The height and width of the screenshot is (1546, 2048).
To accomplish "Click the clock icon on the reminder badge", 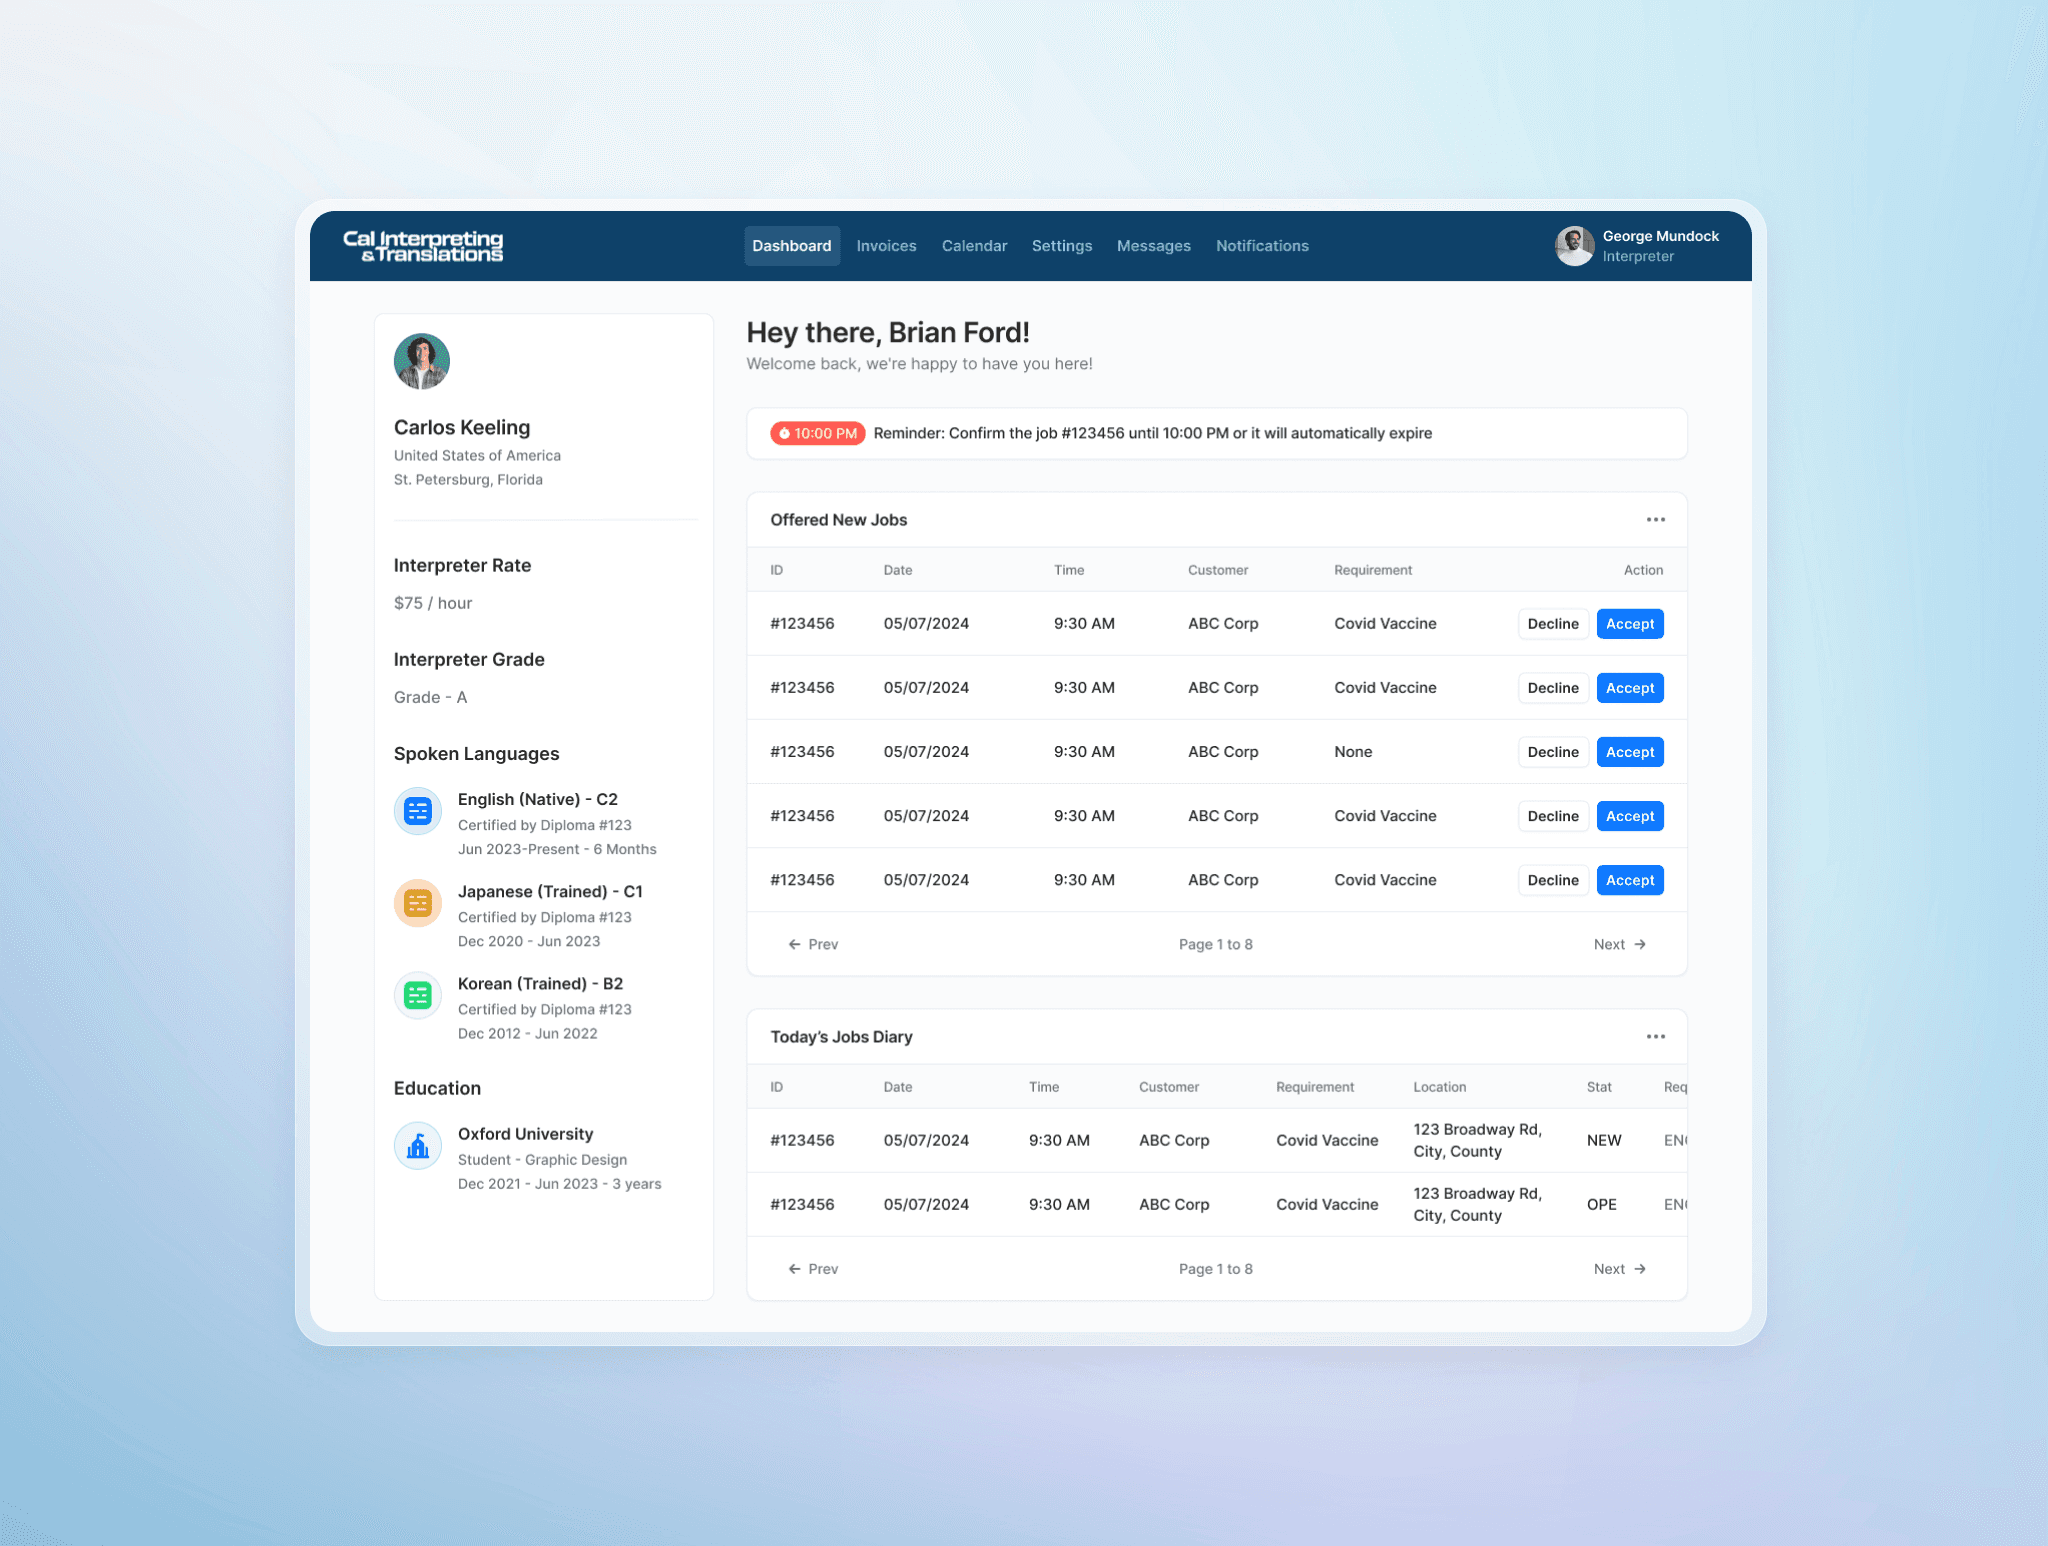I will 786,433.
